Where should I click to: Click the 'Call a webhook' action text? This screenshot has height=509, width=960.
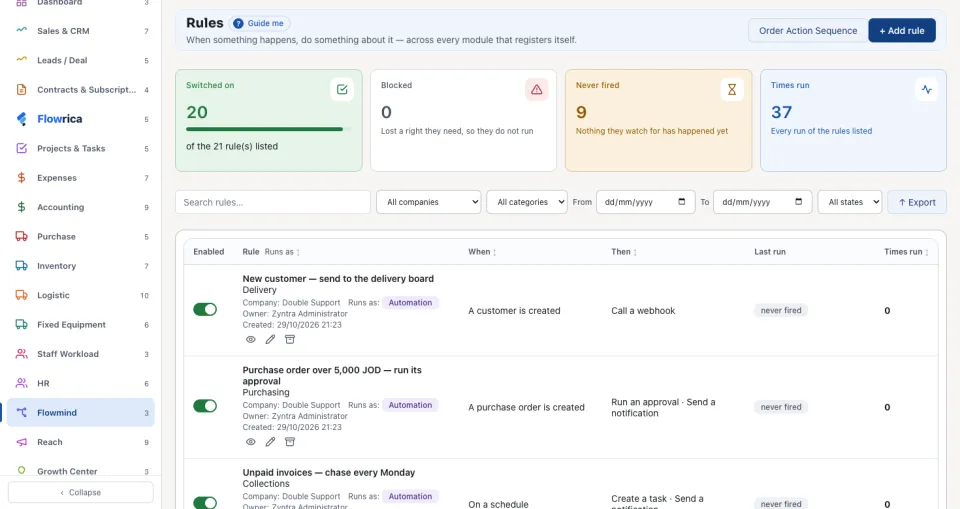tap(643, 311)
